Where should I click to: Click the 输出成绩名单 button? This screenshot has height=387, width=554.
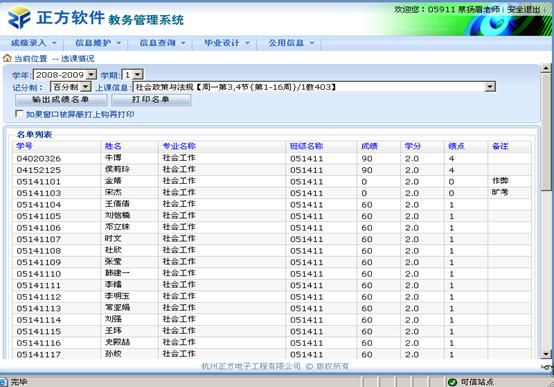[x=61, y=100]
